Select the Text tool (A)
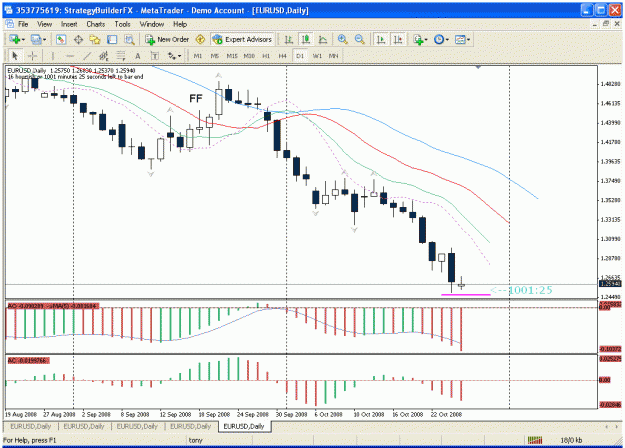This screenshot has width=625, height=448. coord(138,56)
